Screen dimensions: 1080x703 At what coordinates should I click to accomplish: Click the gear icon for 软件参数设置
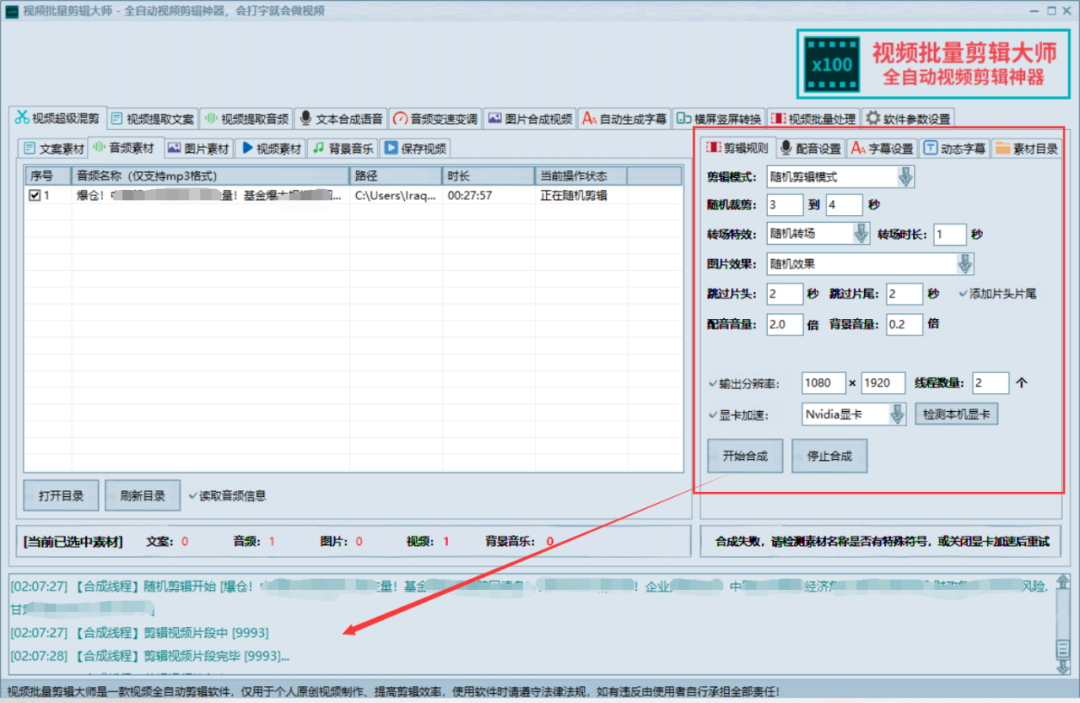point(873,118)
